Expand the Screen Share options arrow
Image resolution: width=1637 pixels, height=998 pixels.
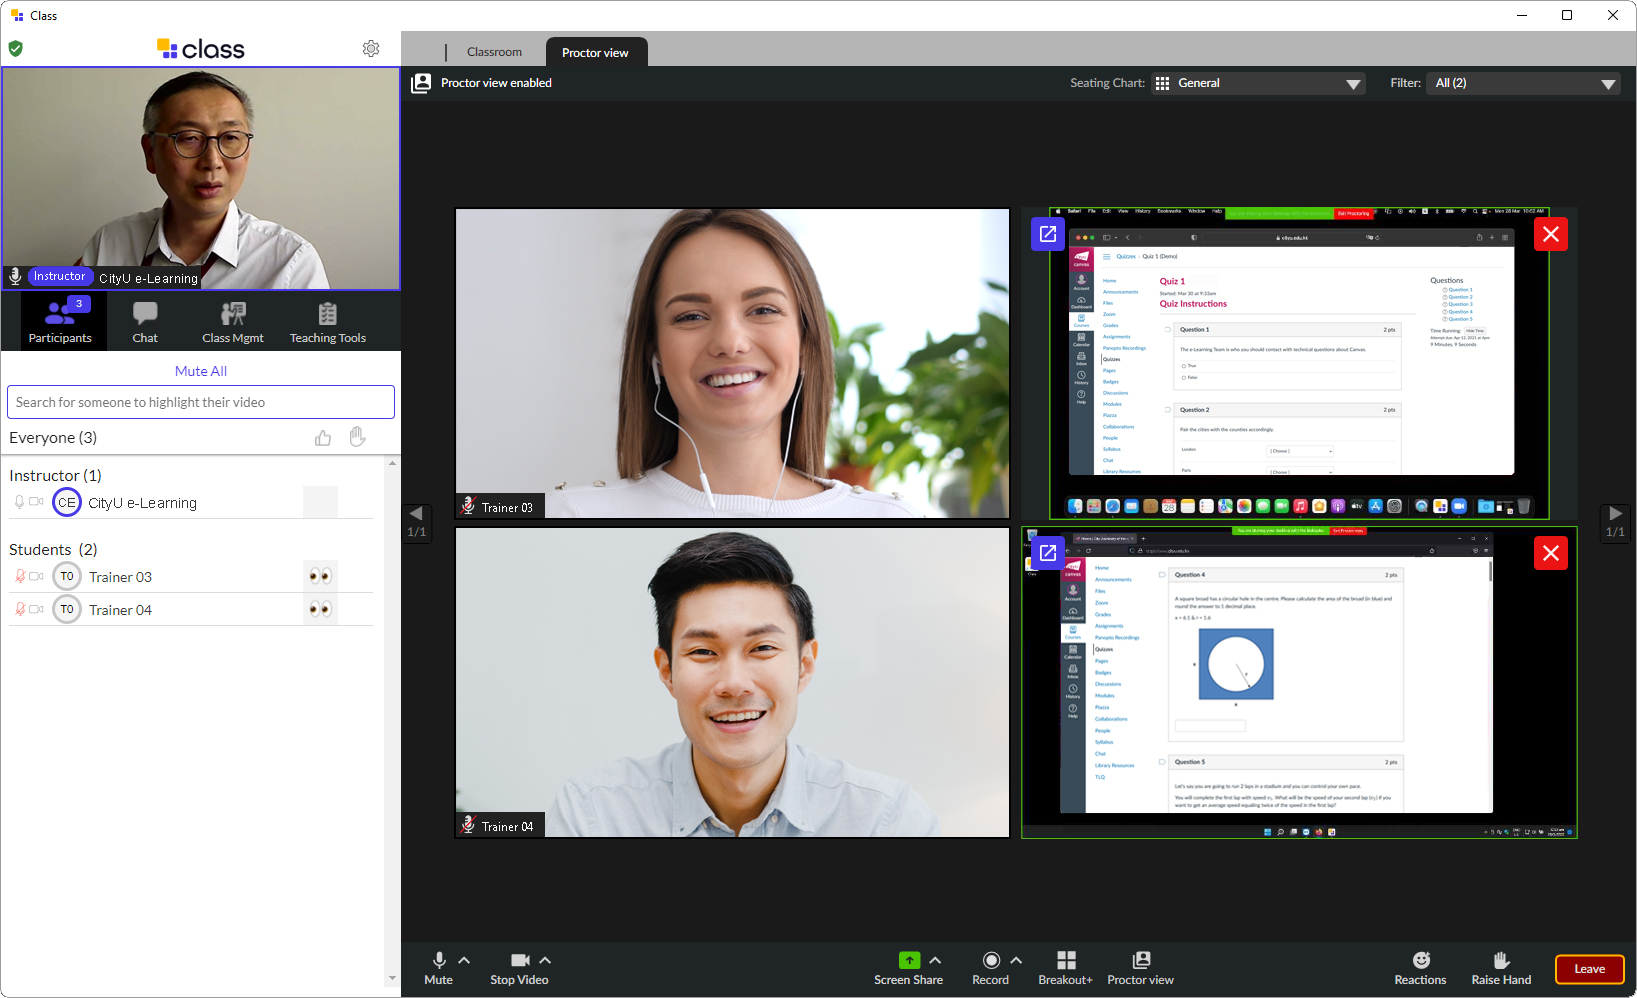[935, 960]
